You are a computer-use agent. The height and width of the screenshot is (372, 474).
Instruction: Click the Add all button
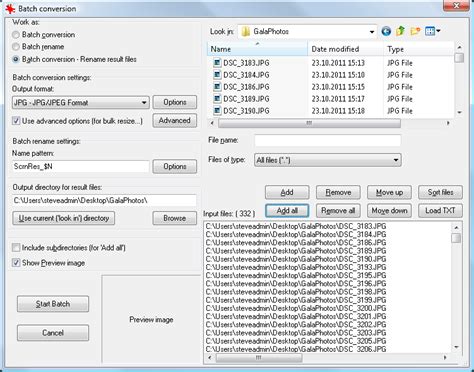coord(287,211)
